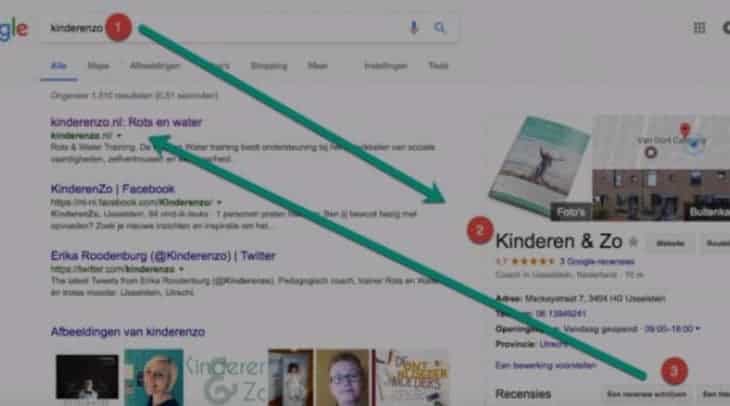Open the Google apps grid icon
730x406 pixels.
pos(699,28)
